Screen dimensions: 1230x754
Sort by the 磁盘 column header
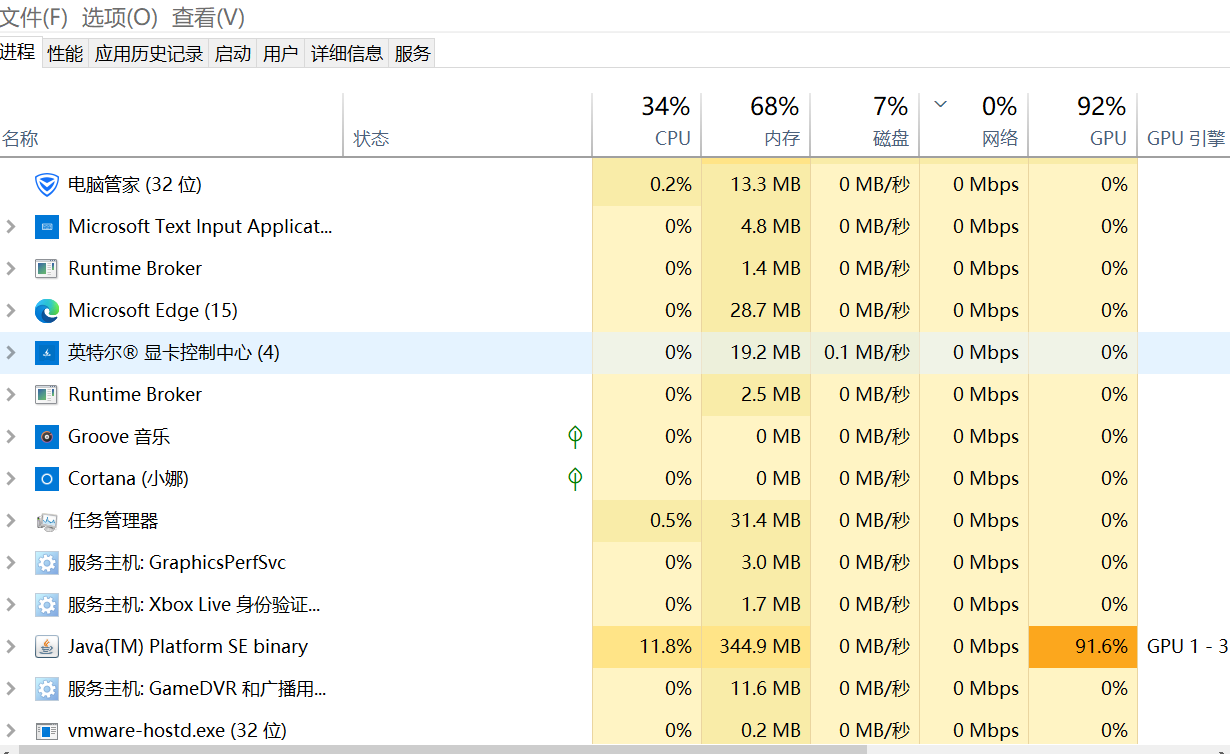pos(864,125)
